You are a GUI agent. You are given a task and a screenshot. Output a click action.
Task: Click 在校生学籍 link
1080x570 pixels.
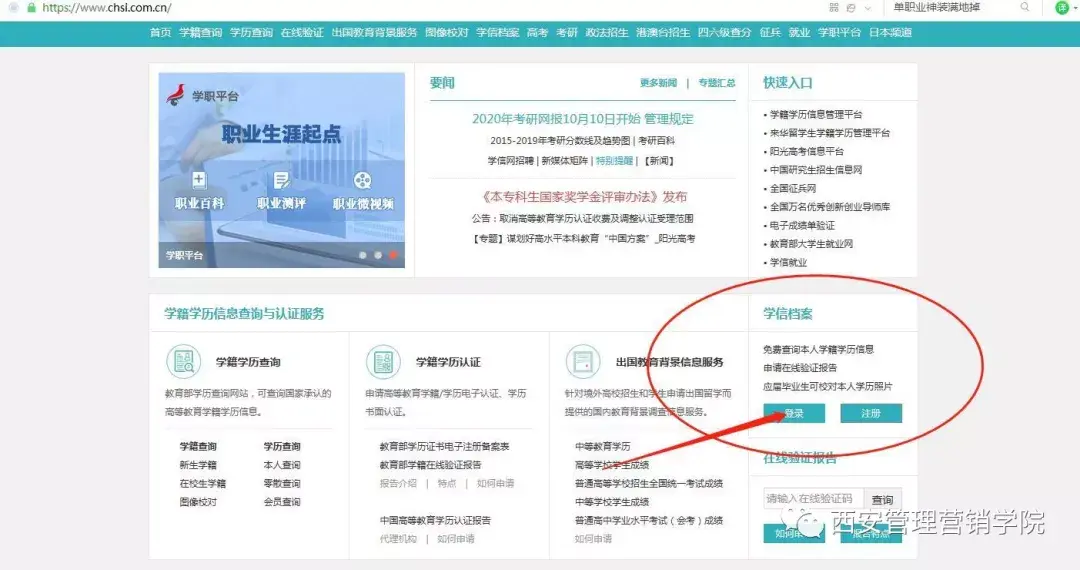pos(202,484)
